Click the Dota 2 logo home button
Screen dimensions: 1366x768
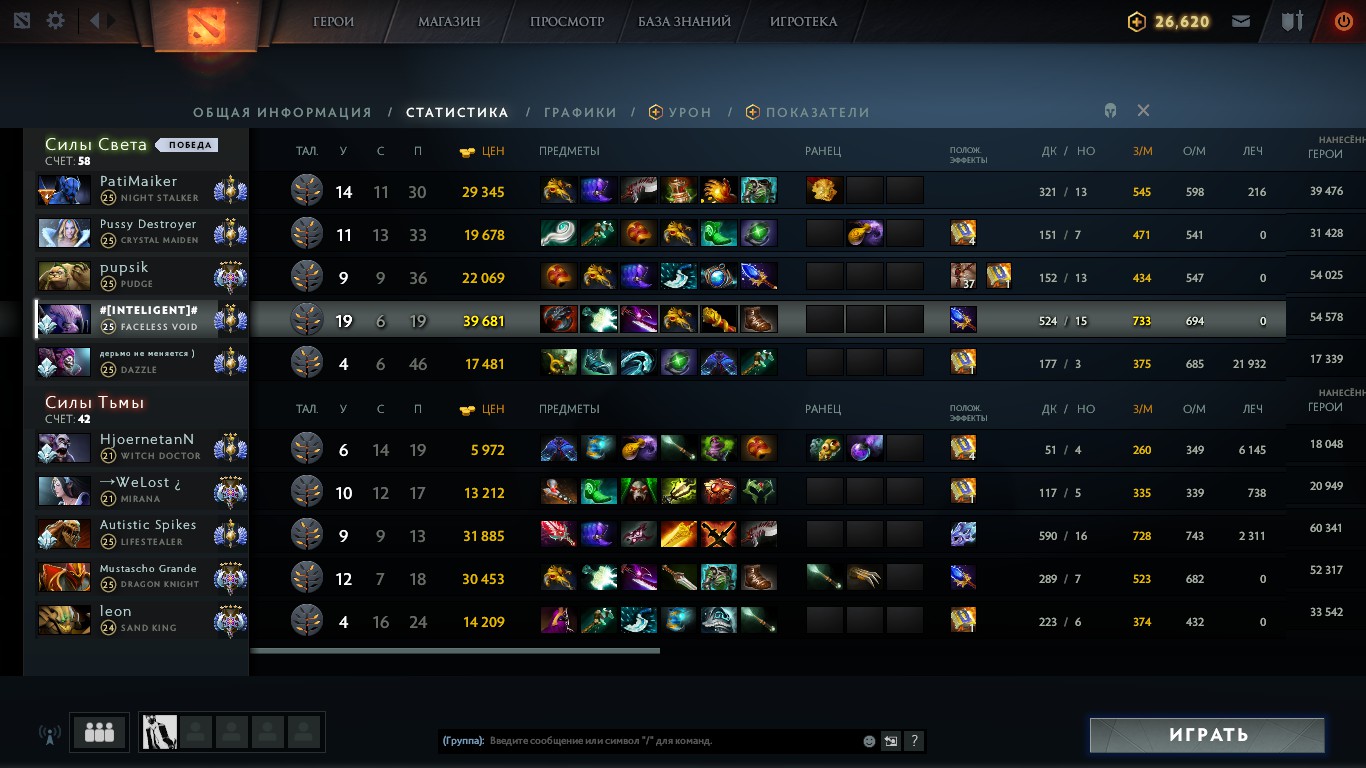207,26
